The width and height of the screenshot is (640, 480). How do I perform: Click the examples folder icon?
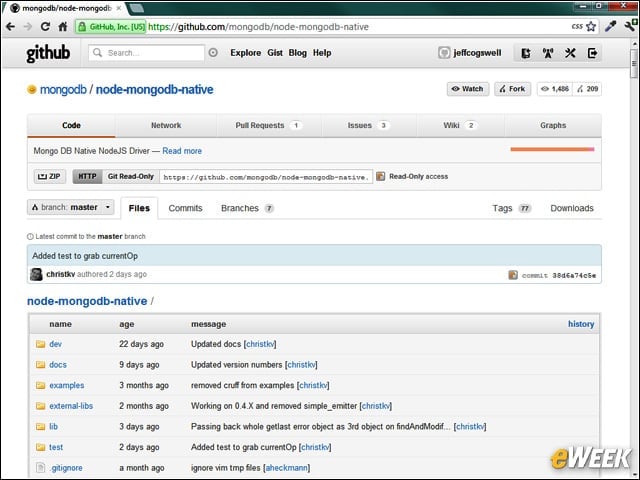click(40, 385)
